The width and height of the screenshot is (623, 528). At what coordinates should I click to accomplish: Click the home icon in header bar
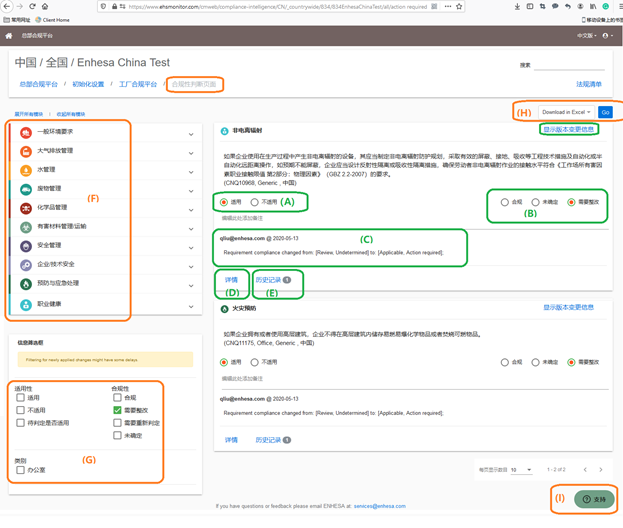(9, 36)
